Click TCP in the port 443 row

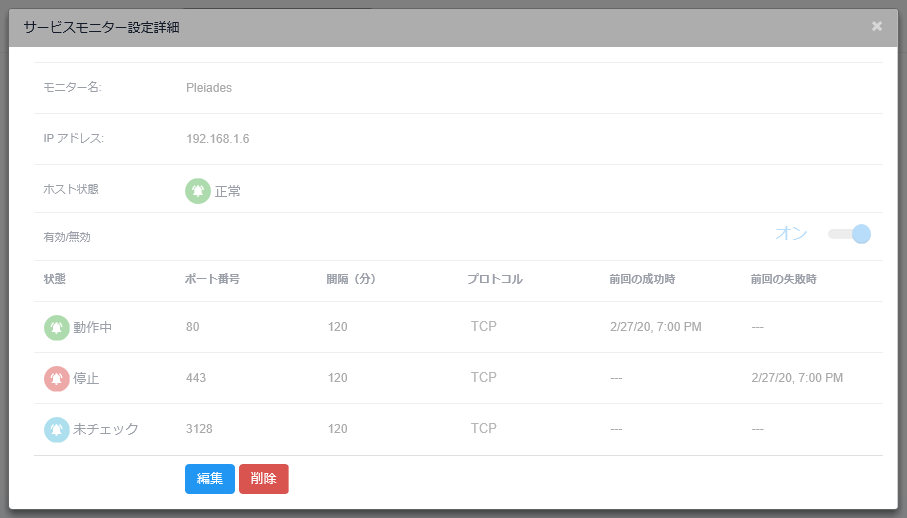(x=484, y=377)
